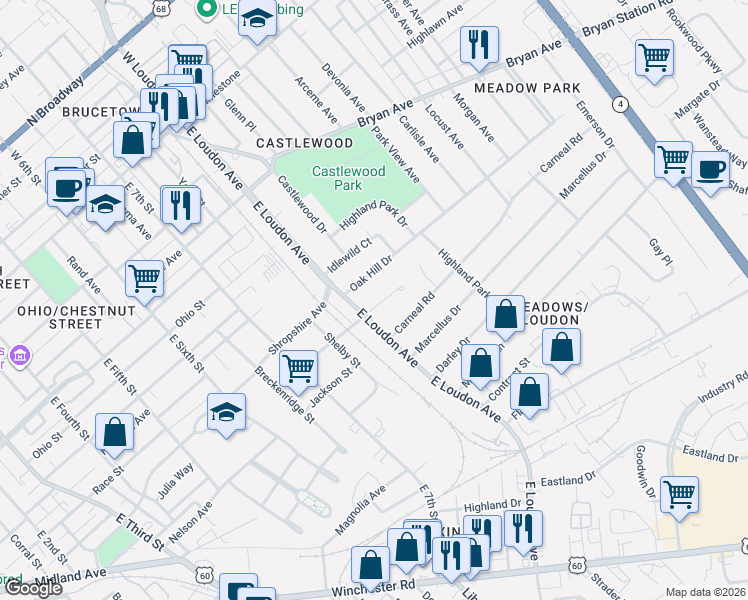Select the Breckenridge St label
The width and height of the screenshot is (748, 600).
(x=284, y=394)
